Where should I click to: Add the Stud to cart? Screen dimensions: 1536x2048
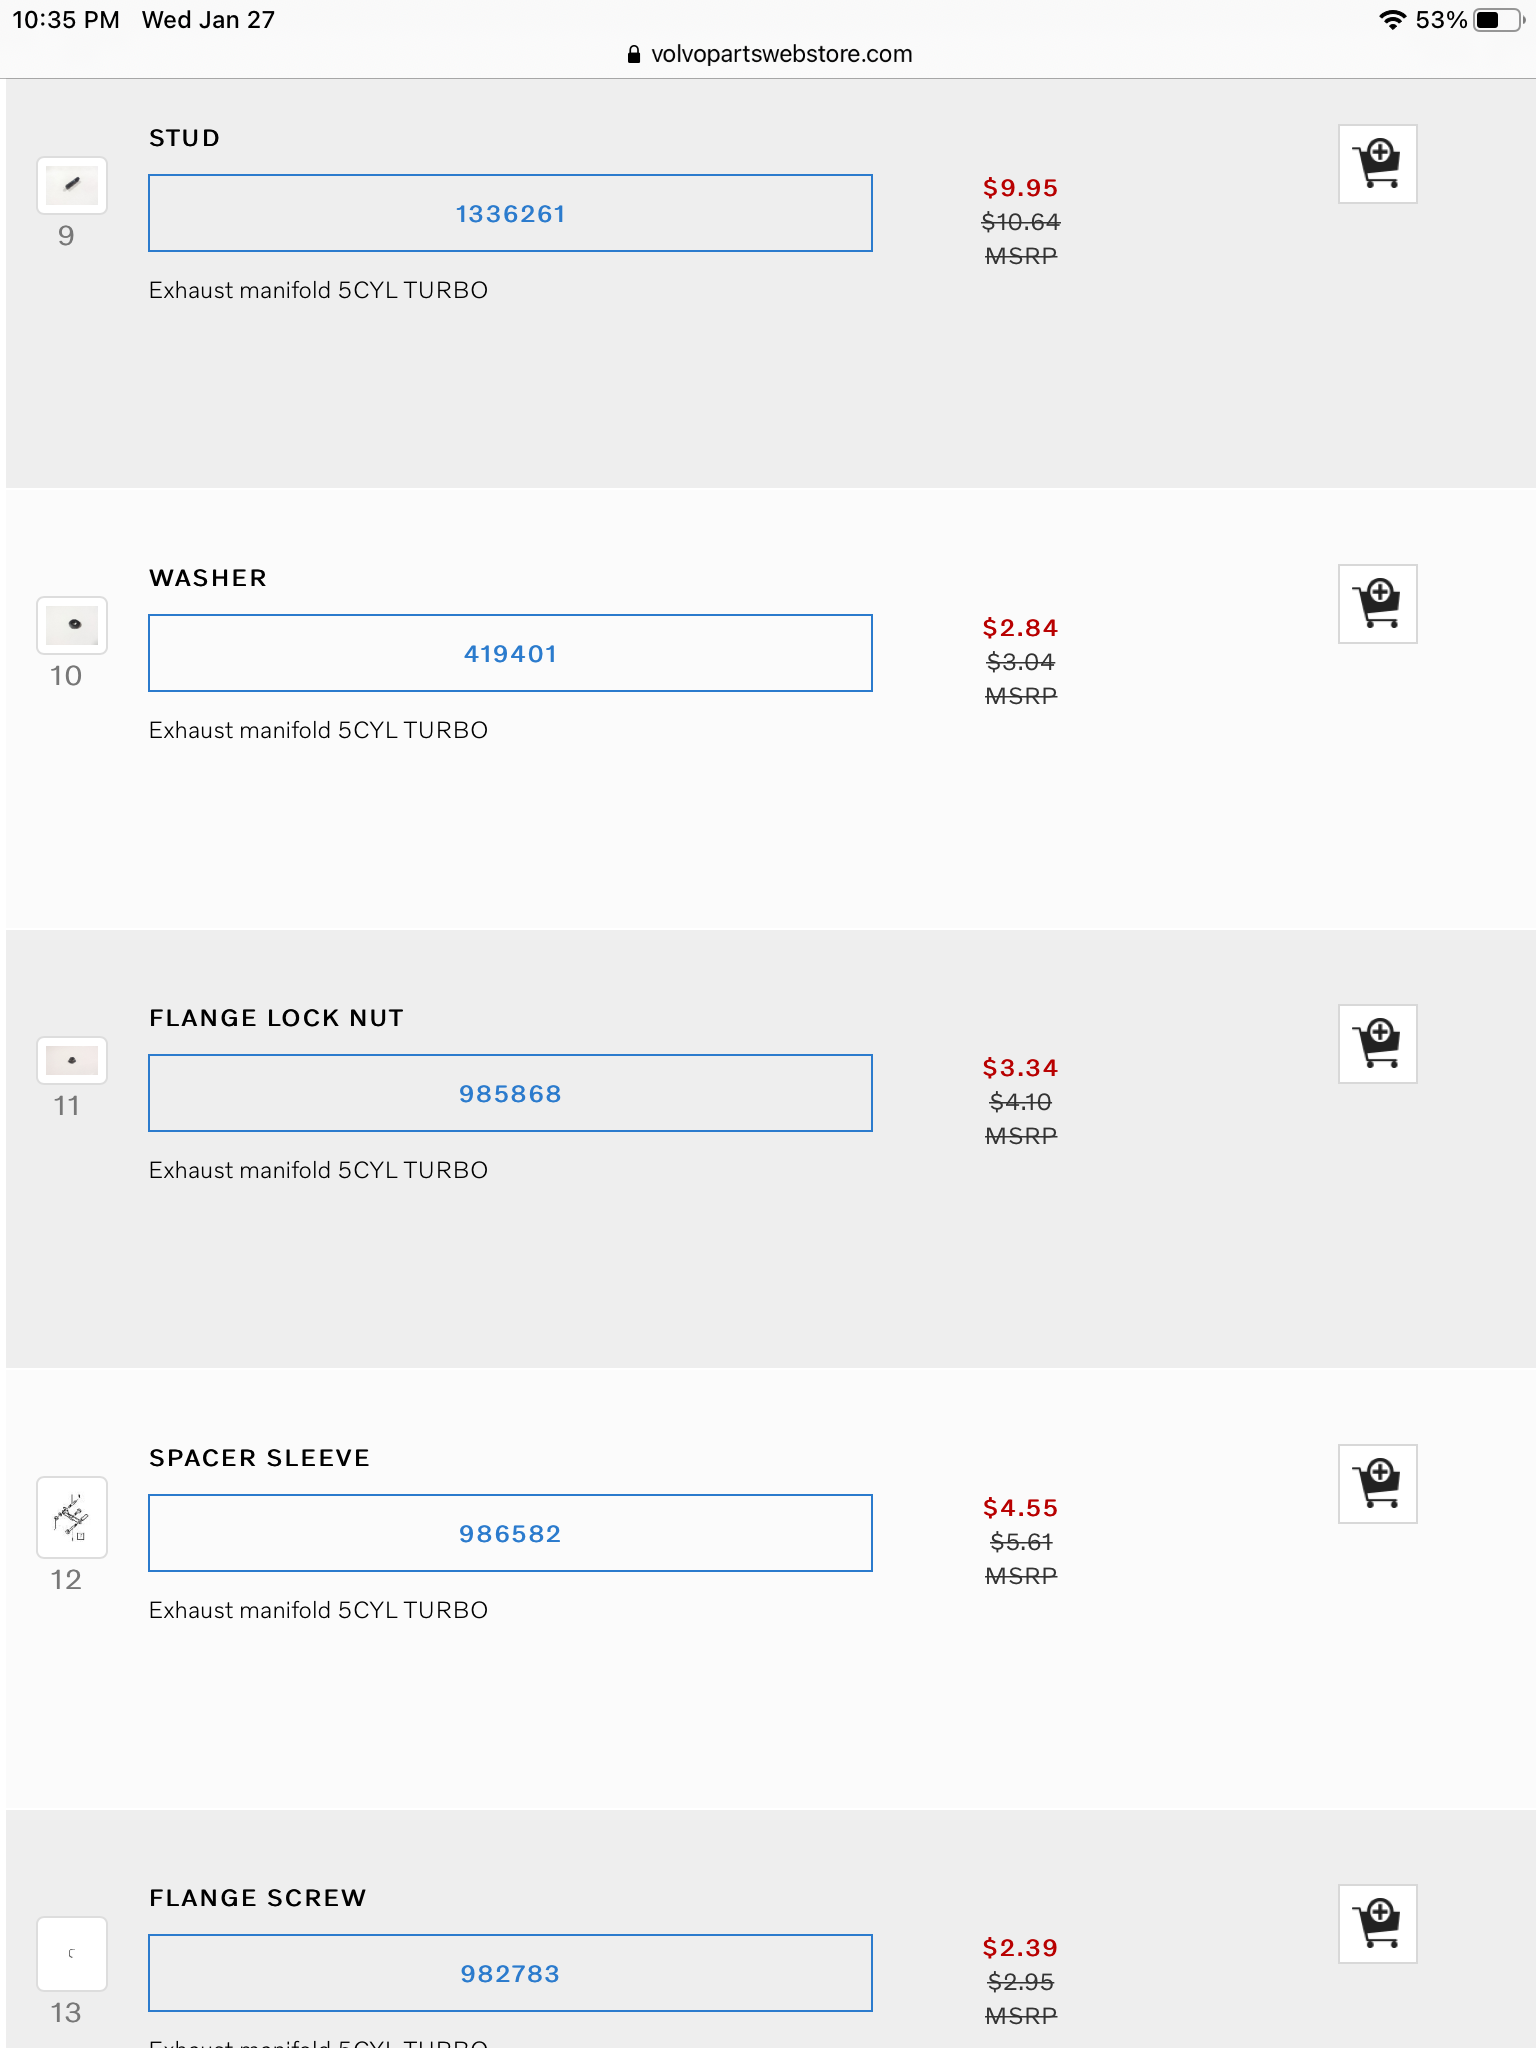pos(1377,164)
